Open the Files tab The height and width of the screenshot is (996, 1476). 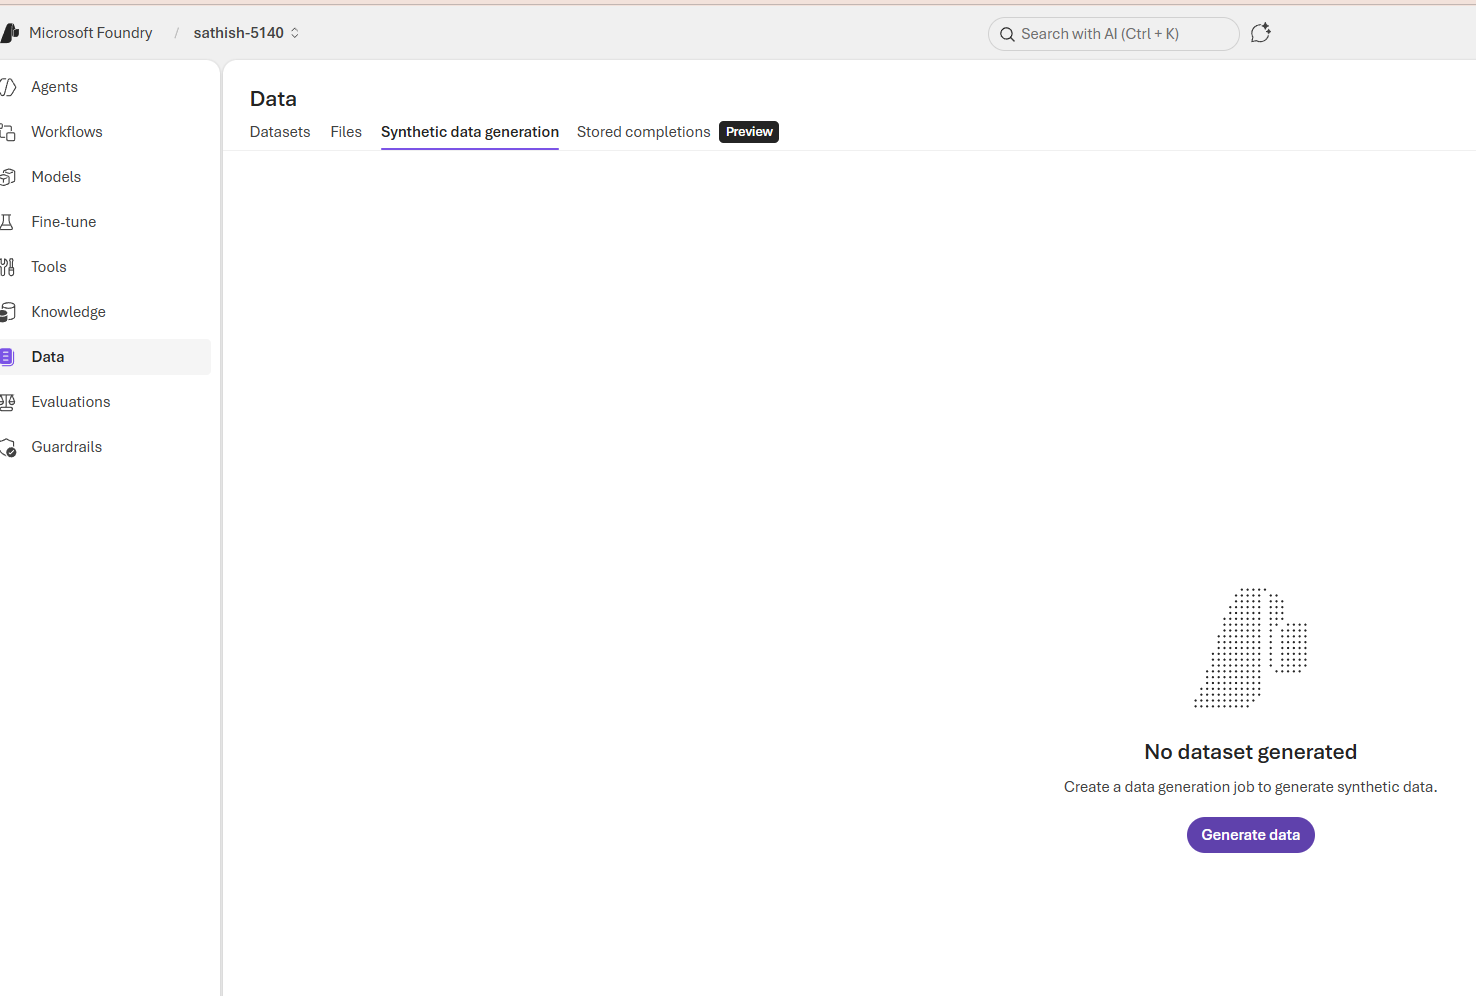pyautogui.click(x=346, y=132)
